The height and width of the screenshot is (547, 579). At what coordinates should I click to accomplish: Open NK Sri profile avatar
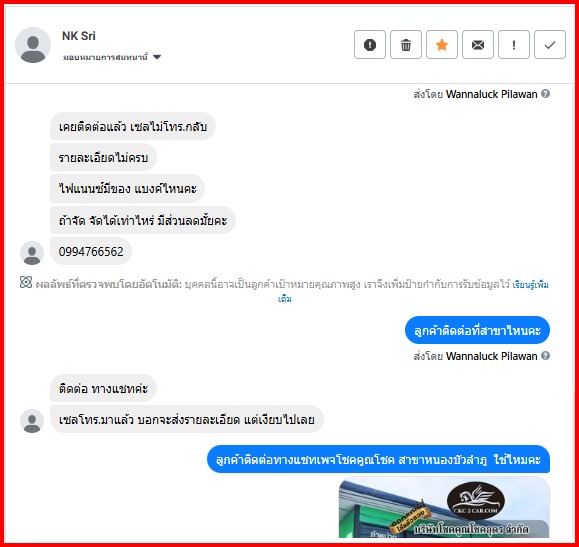(x=33, y=45)
